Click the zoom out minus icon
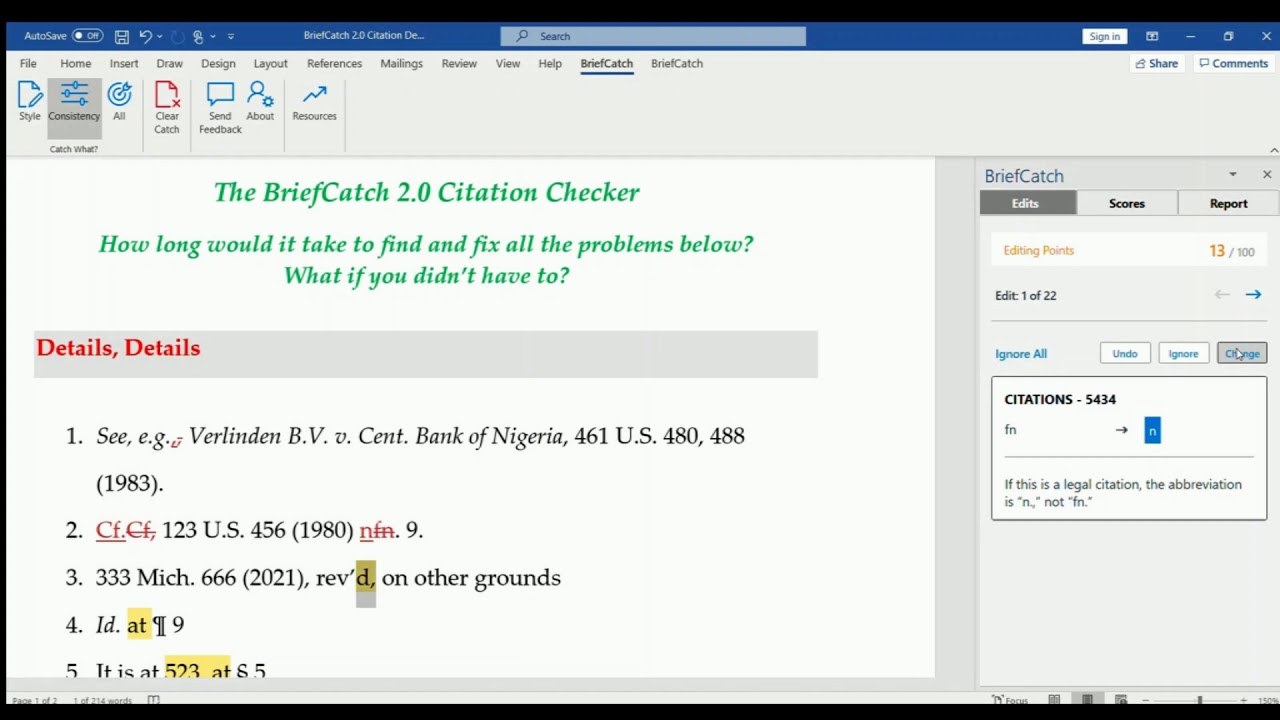This screenshot has width=1280, height=720. 1146,700
